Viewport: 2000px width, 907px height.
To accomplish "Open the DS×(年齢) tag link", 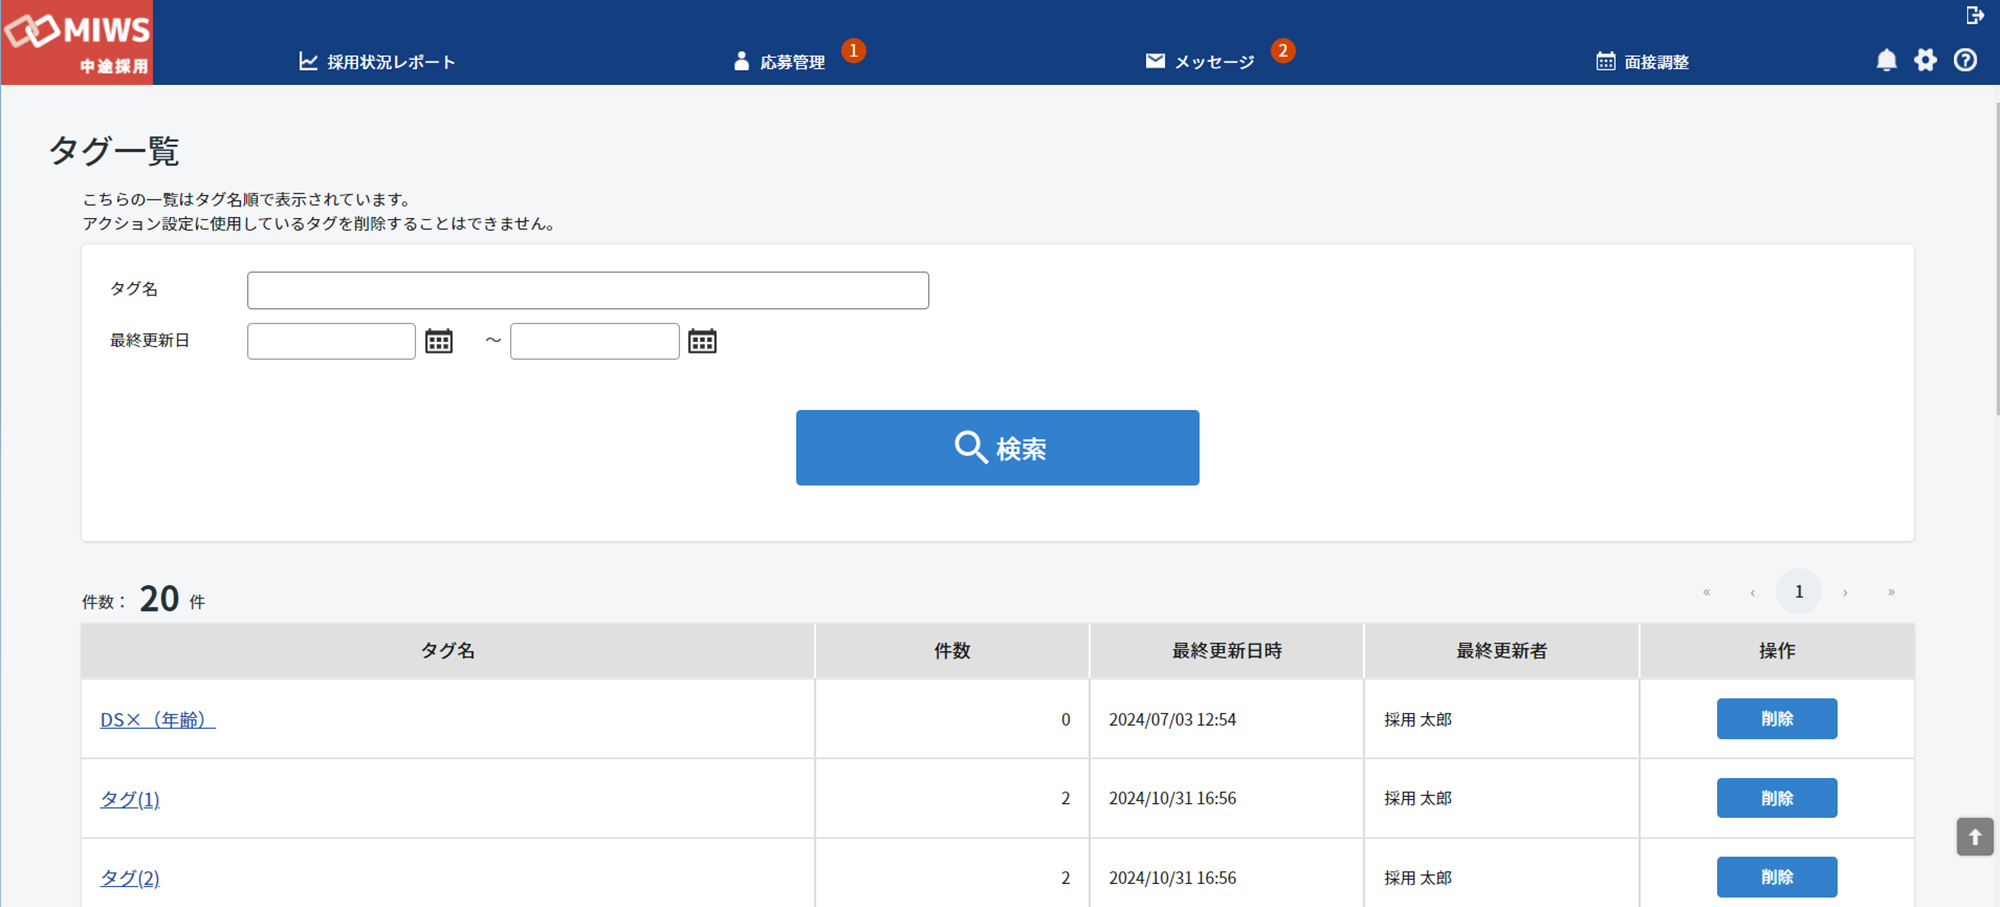I will click(x=157, y=720).
